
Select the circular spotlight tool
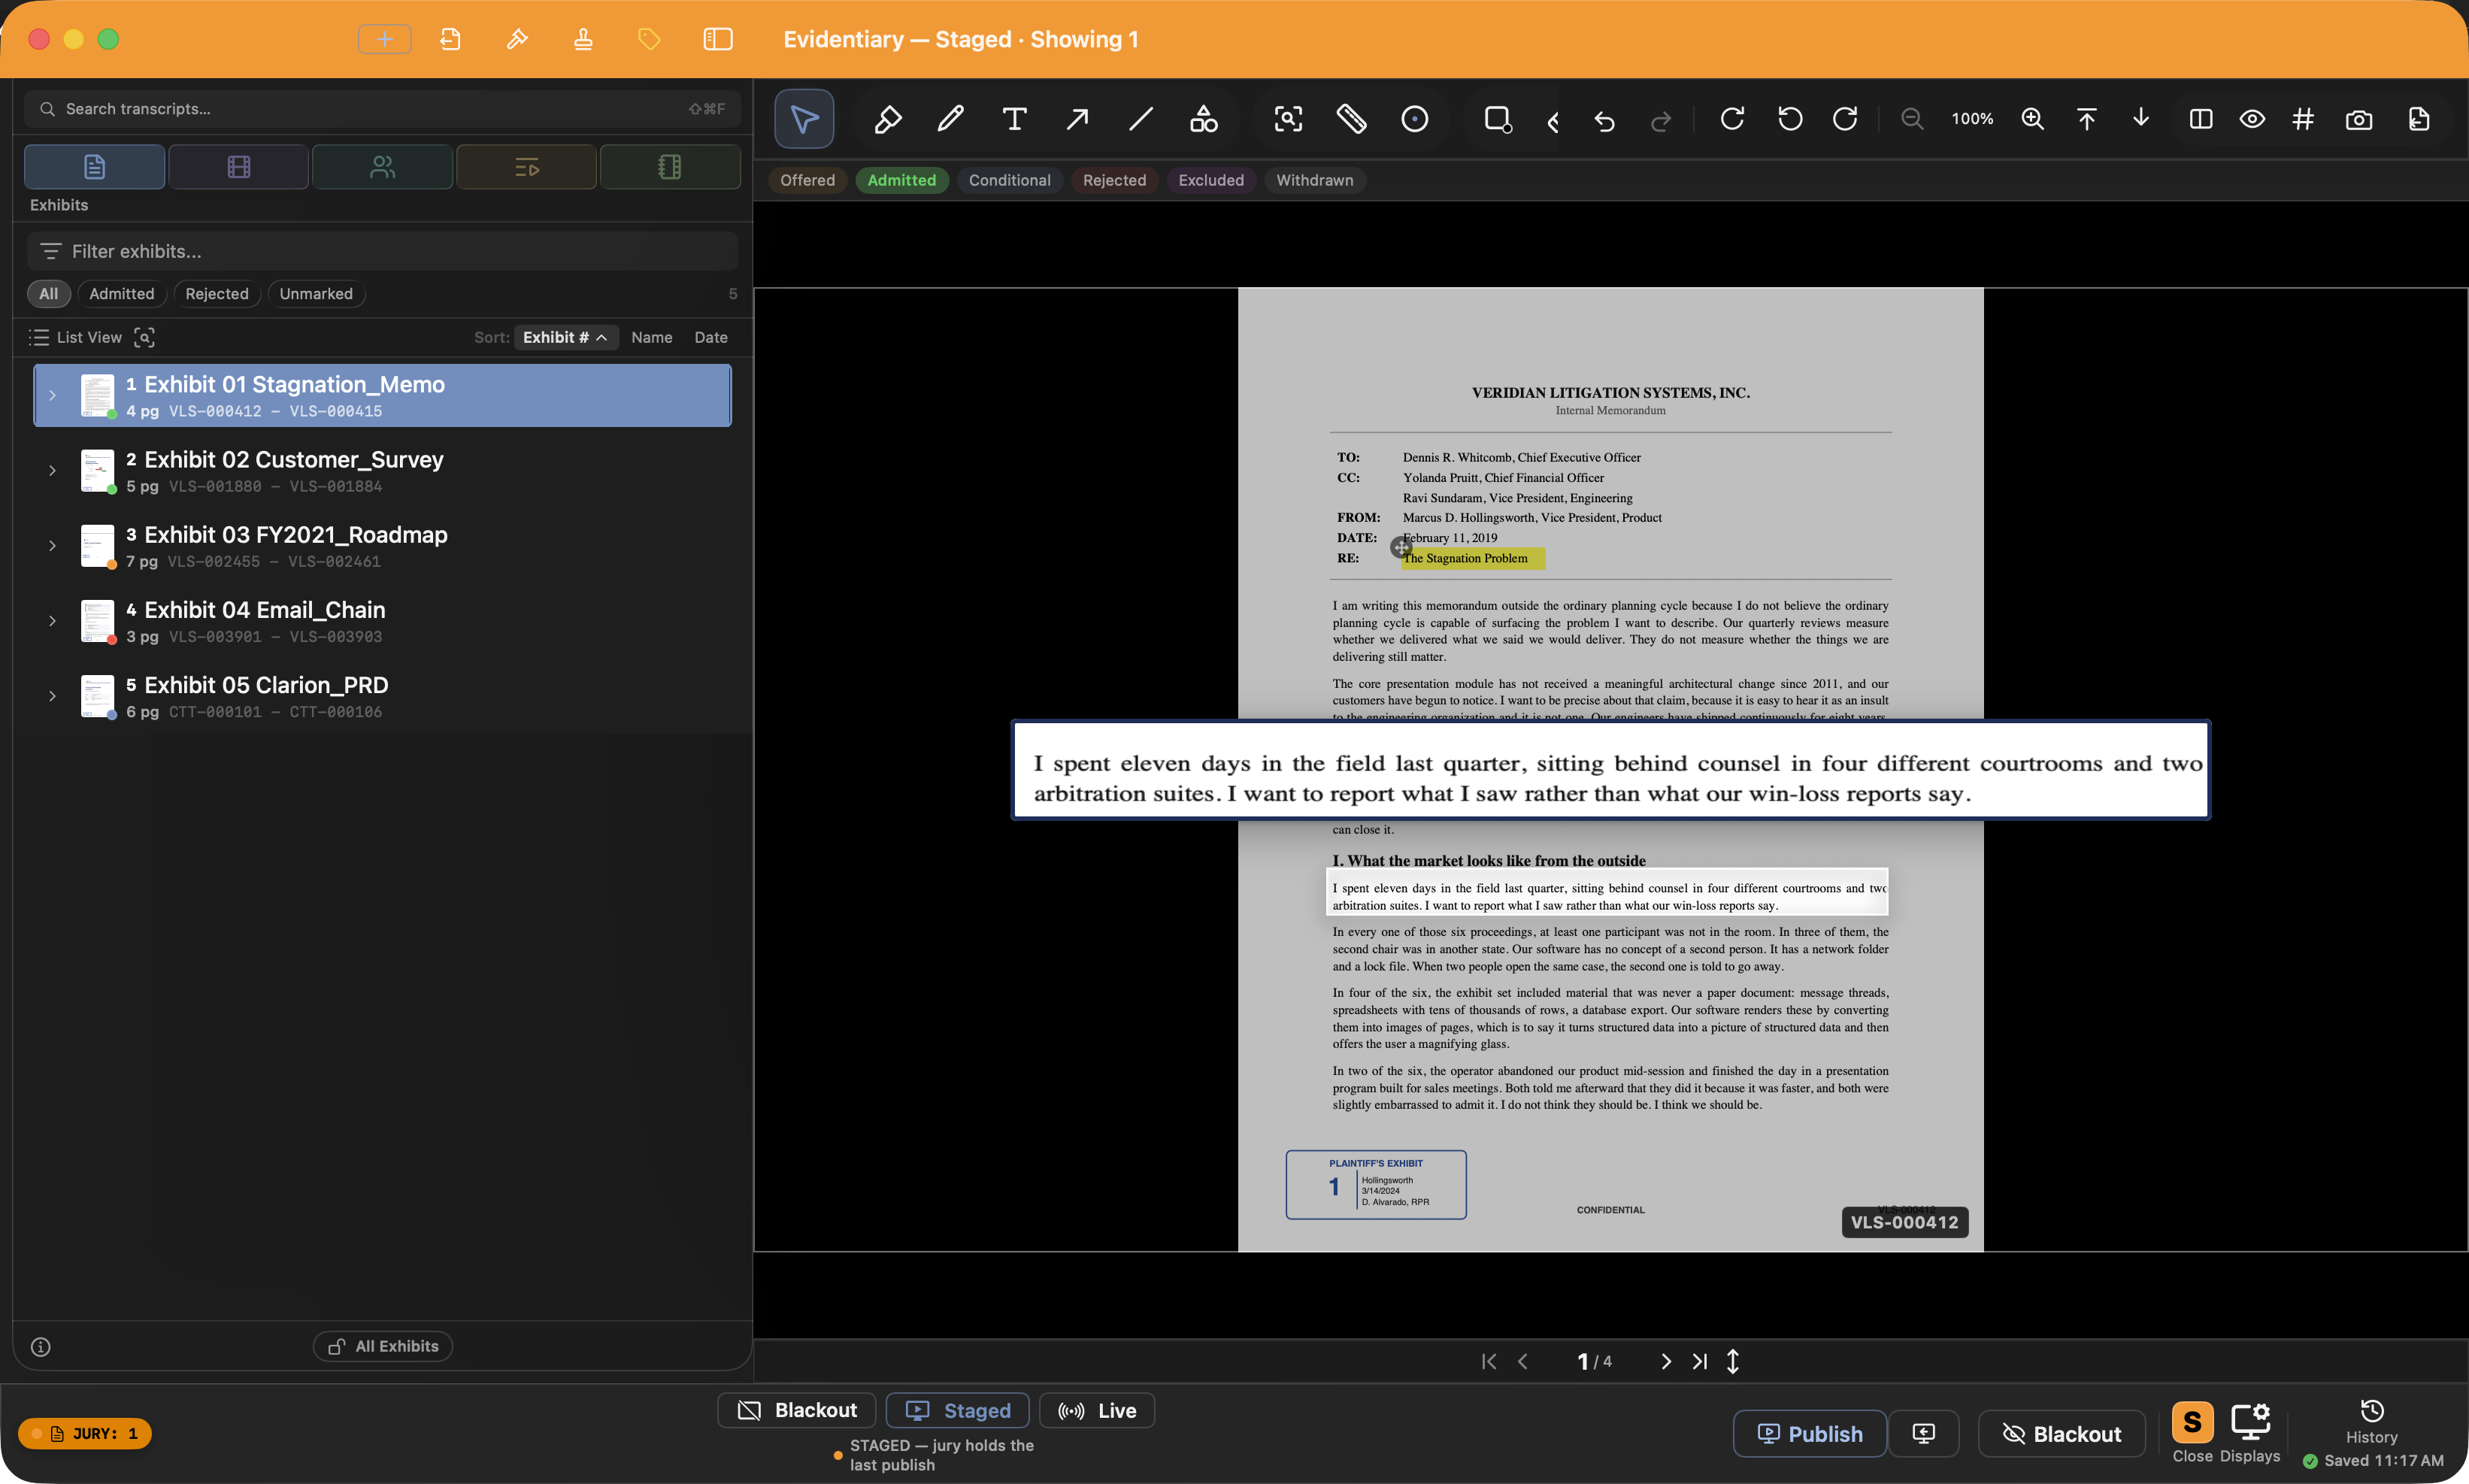[x=1414, y=119]
